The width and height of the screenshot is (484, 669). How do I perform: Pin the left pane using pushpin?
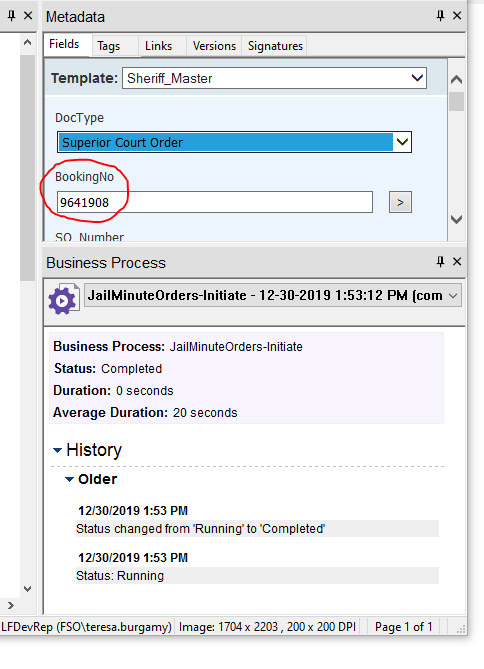pos(12,16)
